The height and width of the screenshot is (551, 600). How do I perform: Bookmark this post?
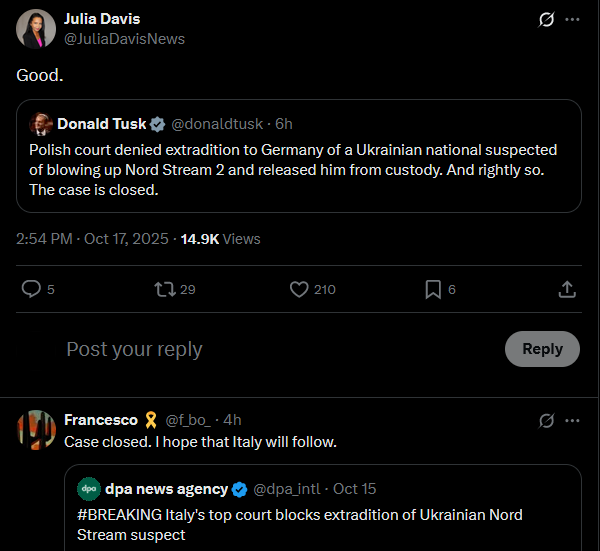[433, 289]
